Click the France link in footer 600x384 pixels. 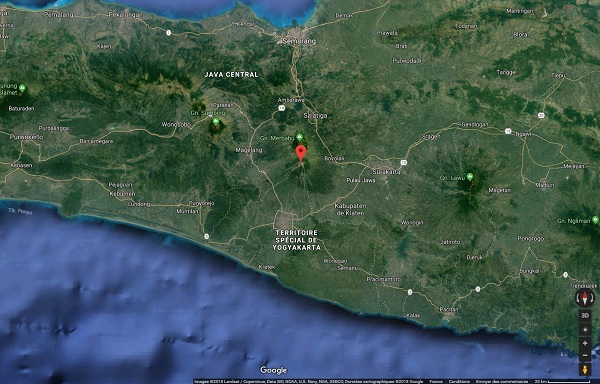point(436,381)
